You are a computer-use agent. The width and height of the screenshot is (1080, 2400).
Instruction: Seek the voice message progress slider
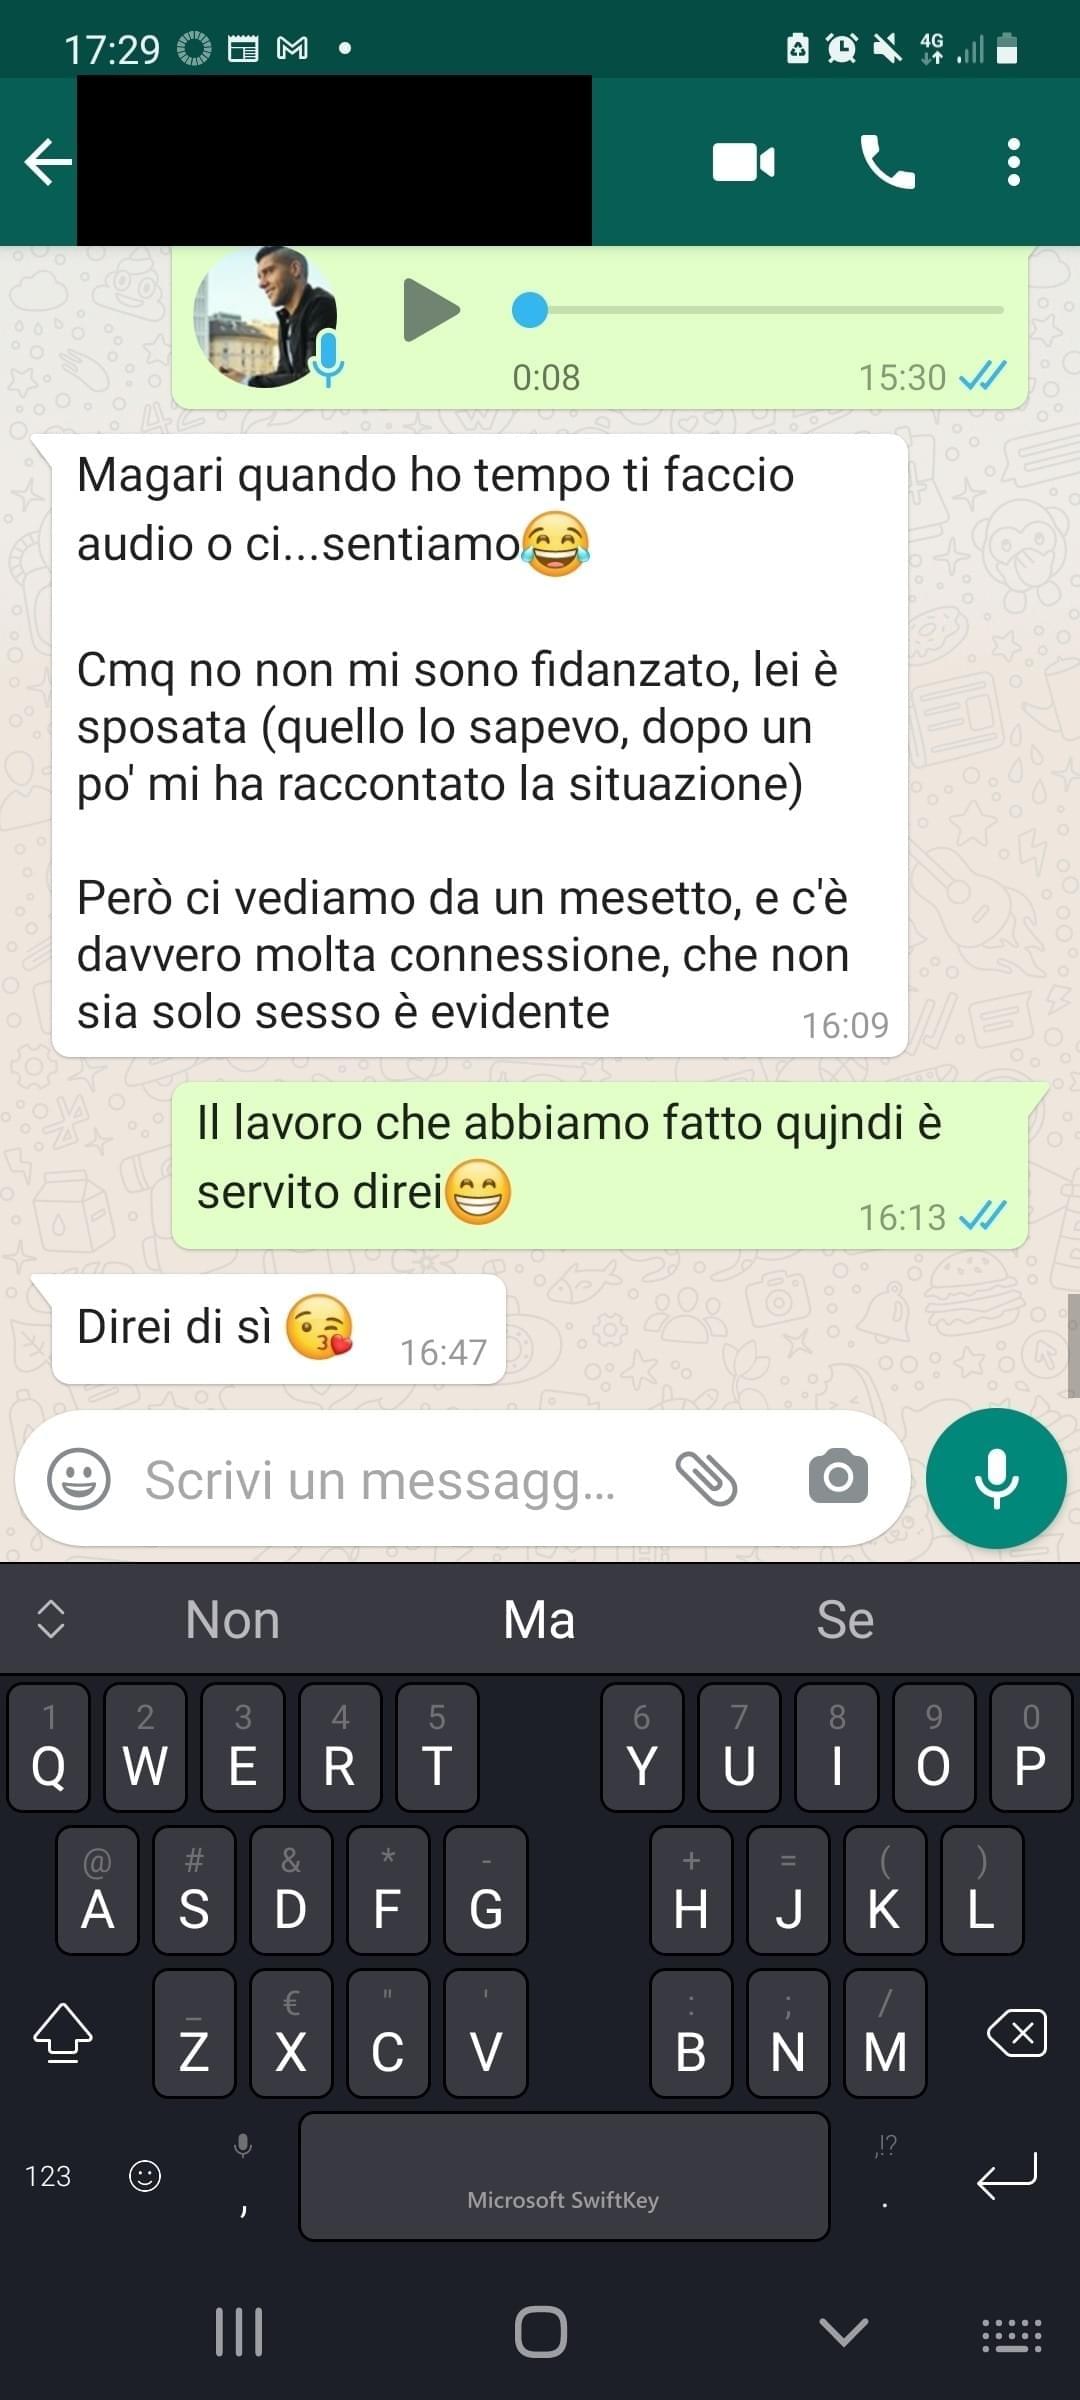pyautogui.click(x=757, y=310)
